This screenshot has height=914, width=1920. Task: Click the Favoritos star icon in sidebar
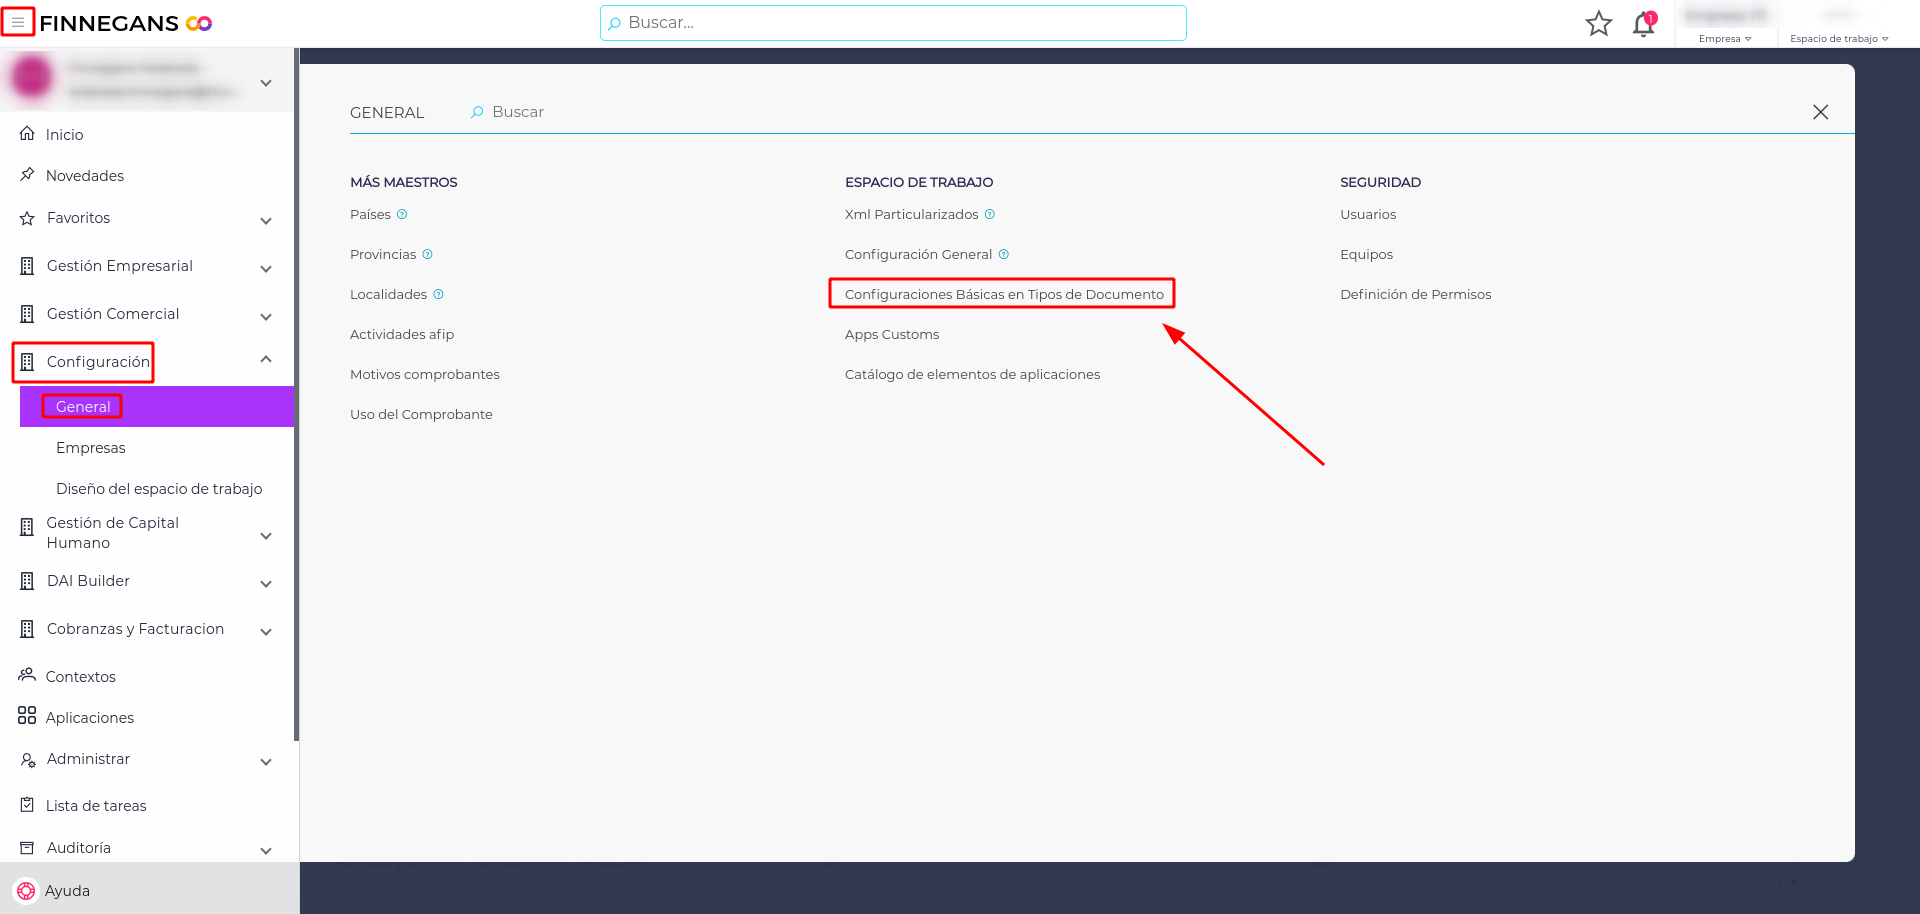[27, 218]
